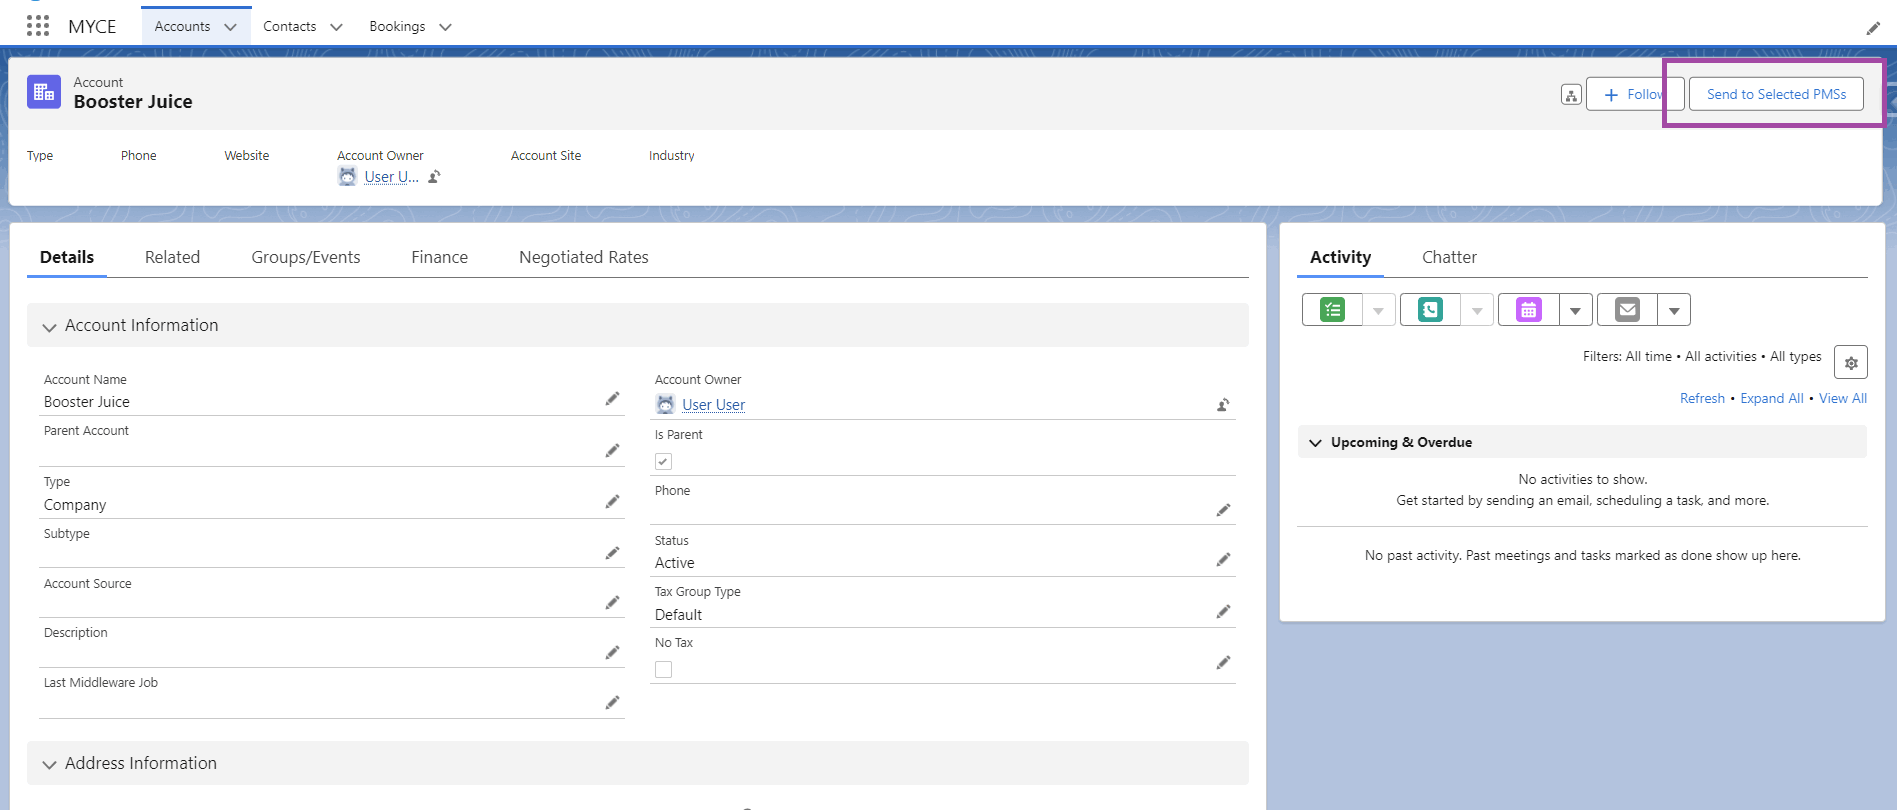Viewport: 1897px width, 810px height.
Task: Open activity timeline settings gear
Action: pos(1851,363)
